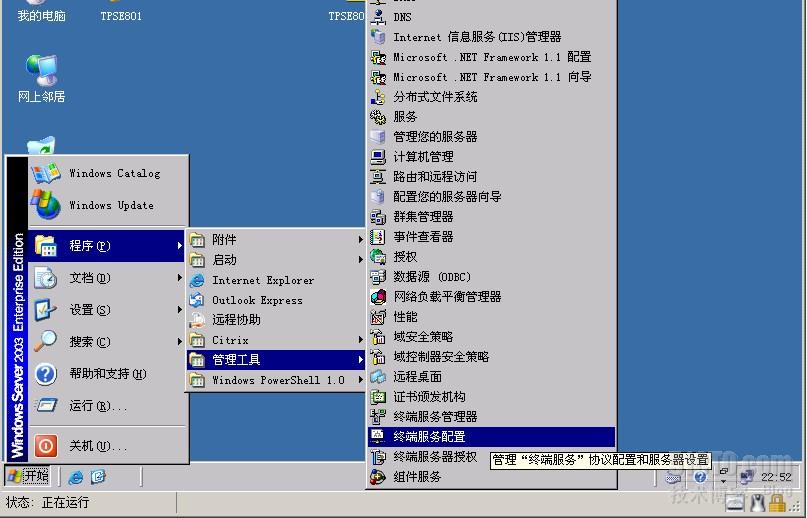807x518 pixels.
Task: Open DNS from the administrative tools list
Action: pyautogui.click(x=491, y=17)
